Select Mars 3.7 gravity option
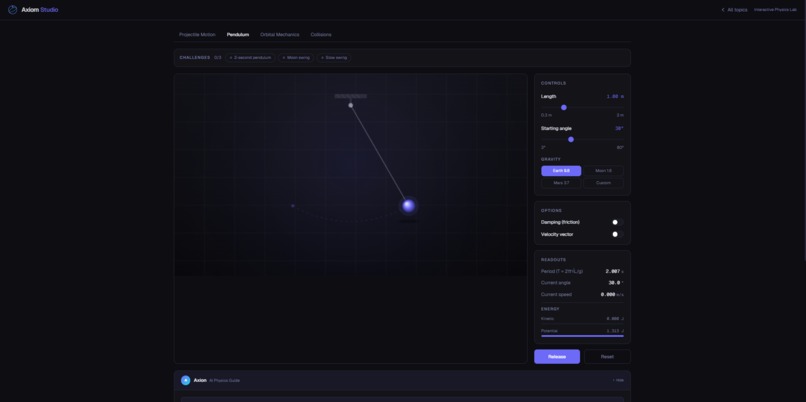 tap(561, 183)
